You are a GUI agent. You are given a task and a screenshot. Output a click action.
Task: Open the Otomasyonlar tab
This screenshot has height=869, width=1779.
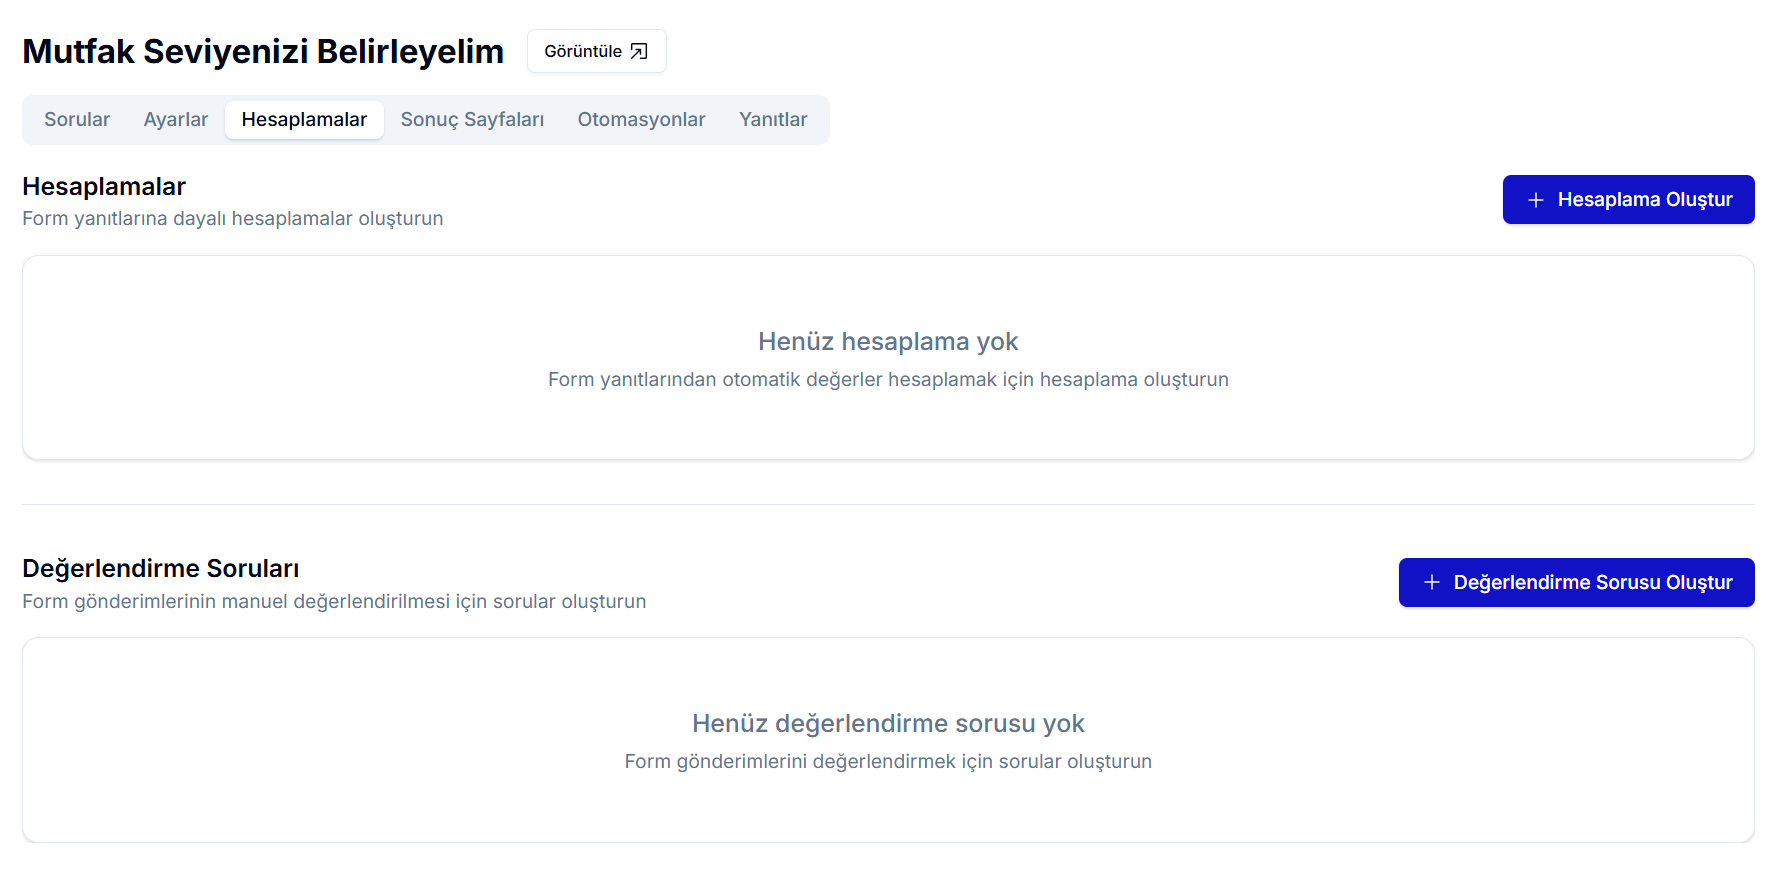(641, 119)
